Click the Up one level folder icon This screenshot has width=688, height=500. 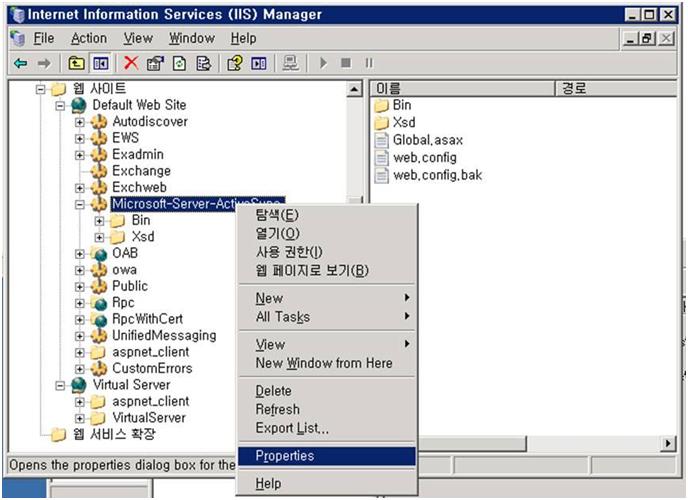click(x=76, y=64)
